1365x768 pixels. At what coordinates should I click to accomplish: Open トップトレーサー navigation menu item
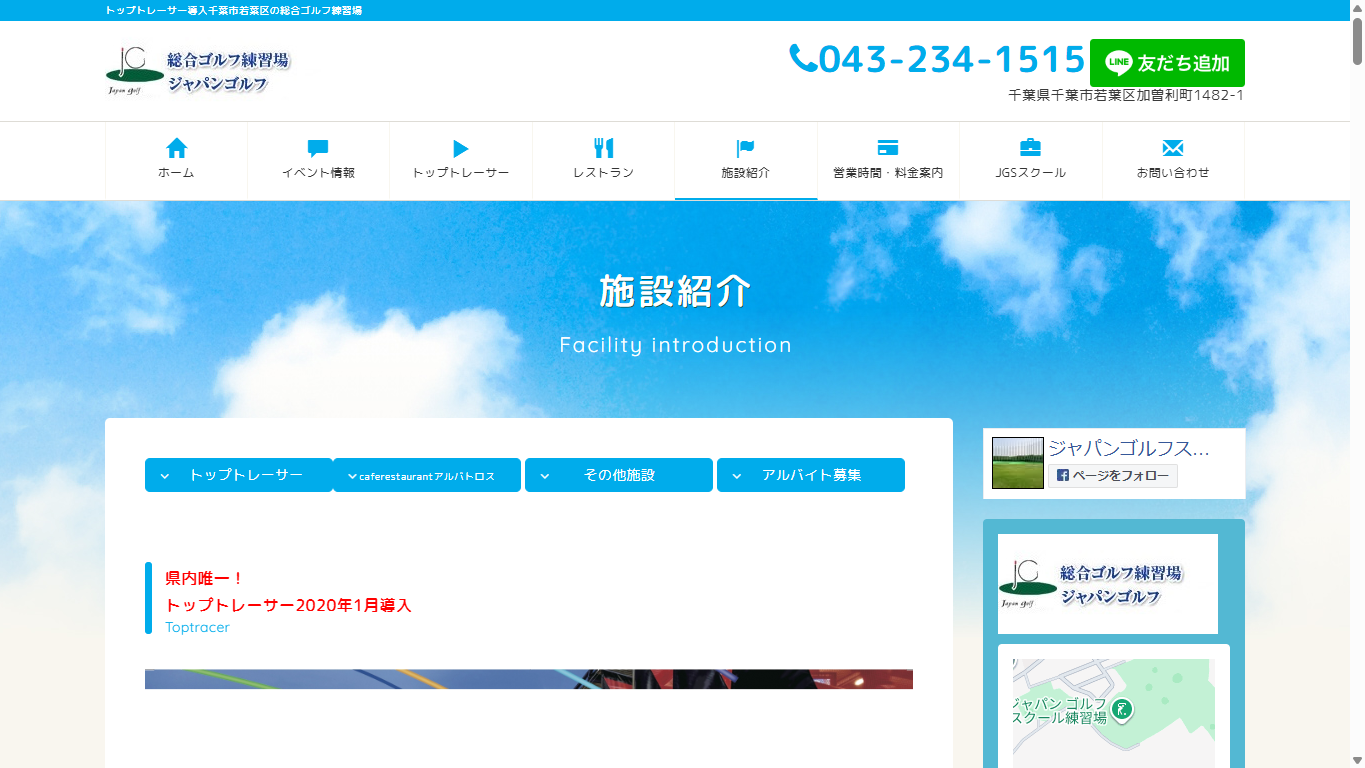(x=461, y=161)
